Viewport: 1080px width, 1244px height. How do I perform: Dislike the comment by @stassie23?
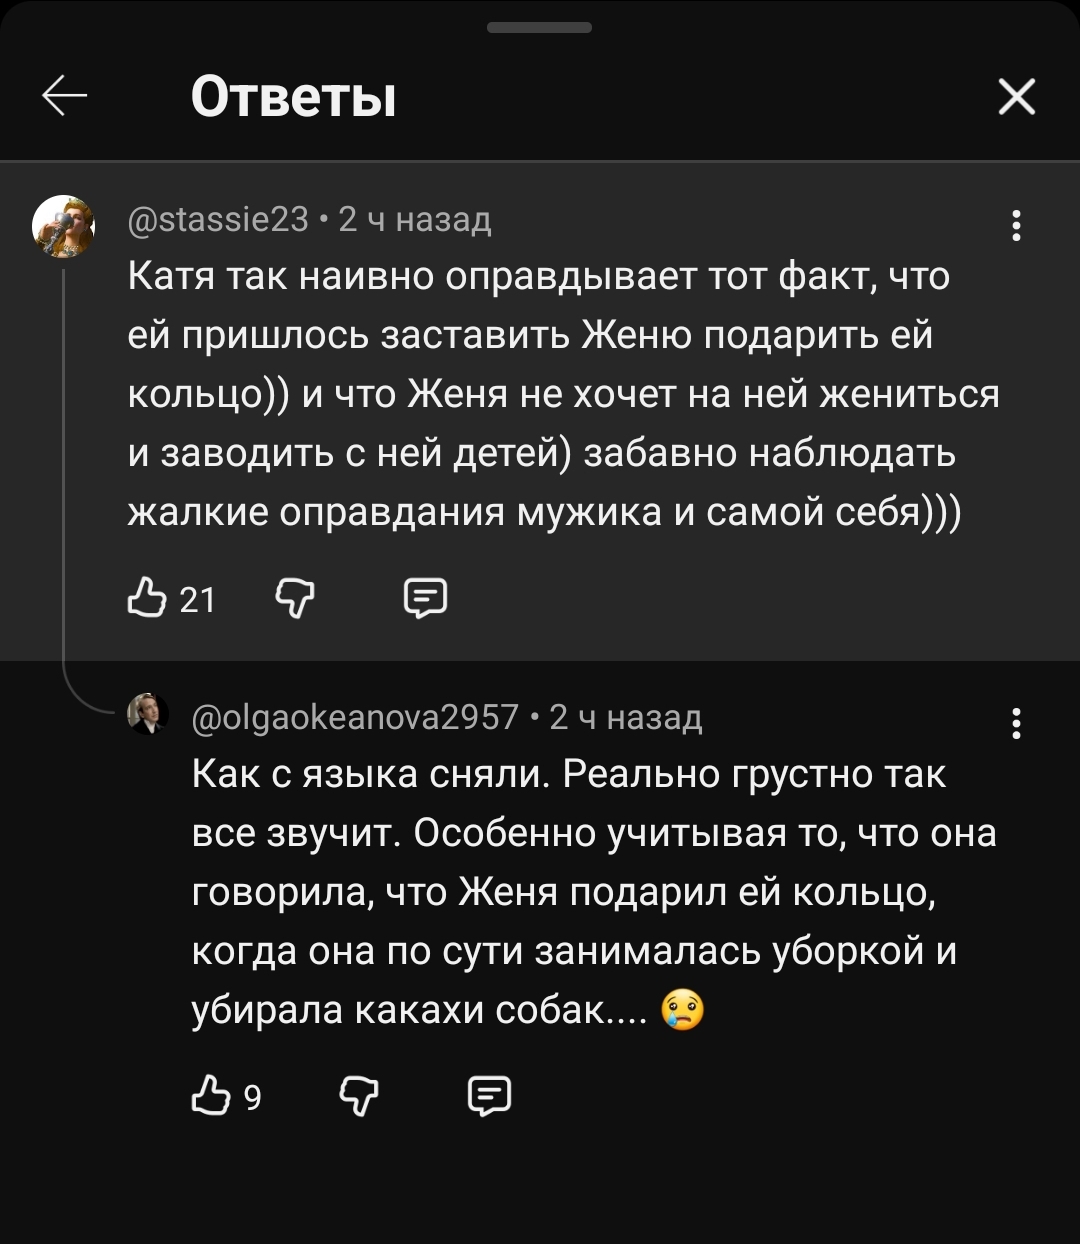(x=294, y=598)
